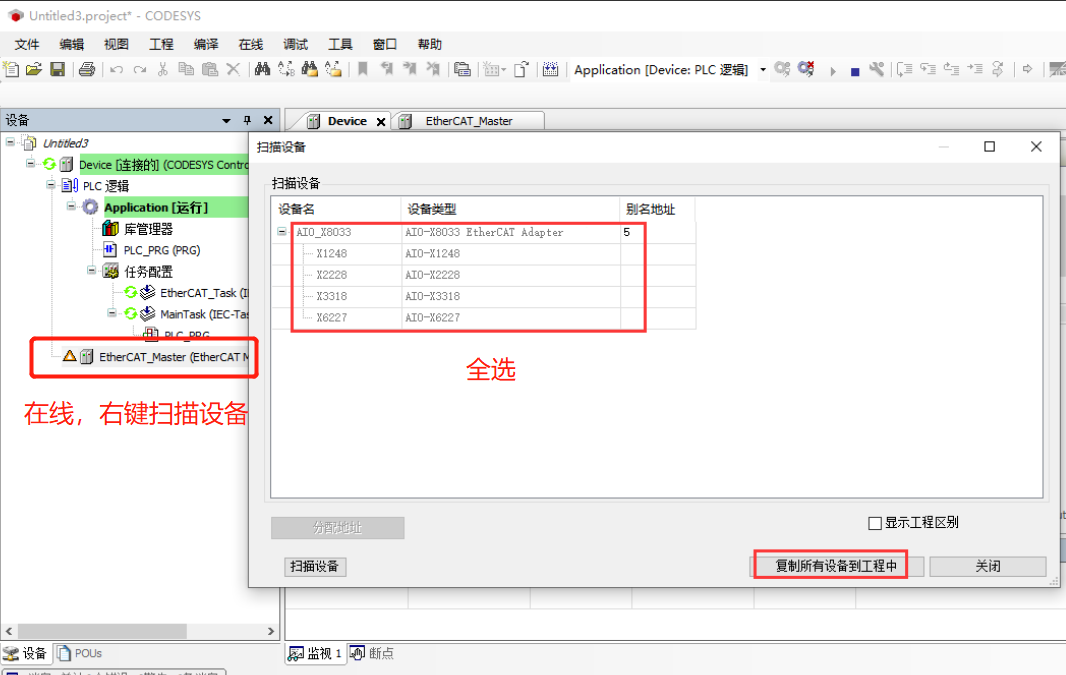This screenshot has height=675, width=1066.
Task: Collapse the AIO_X8033 device tree node
Action: coord(284,232)
